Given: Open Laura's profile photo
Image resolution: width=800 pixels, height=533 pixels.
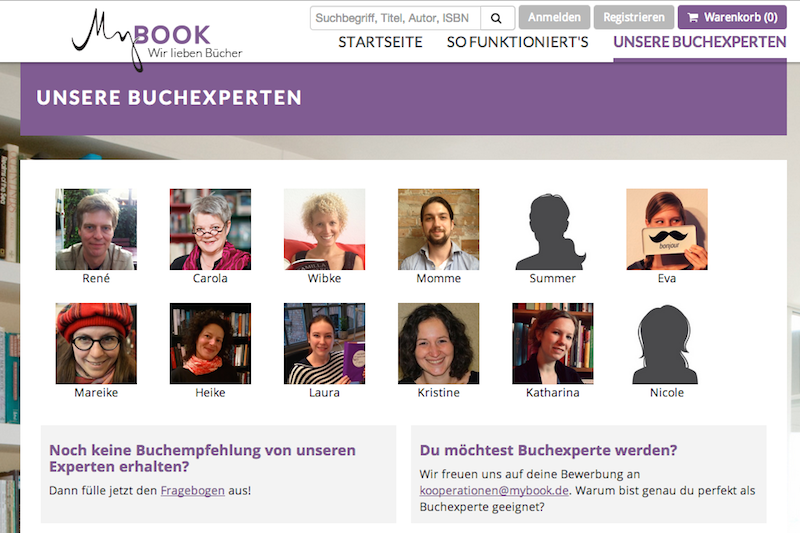Looking at the screenshot, I should (324, 344).
